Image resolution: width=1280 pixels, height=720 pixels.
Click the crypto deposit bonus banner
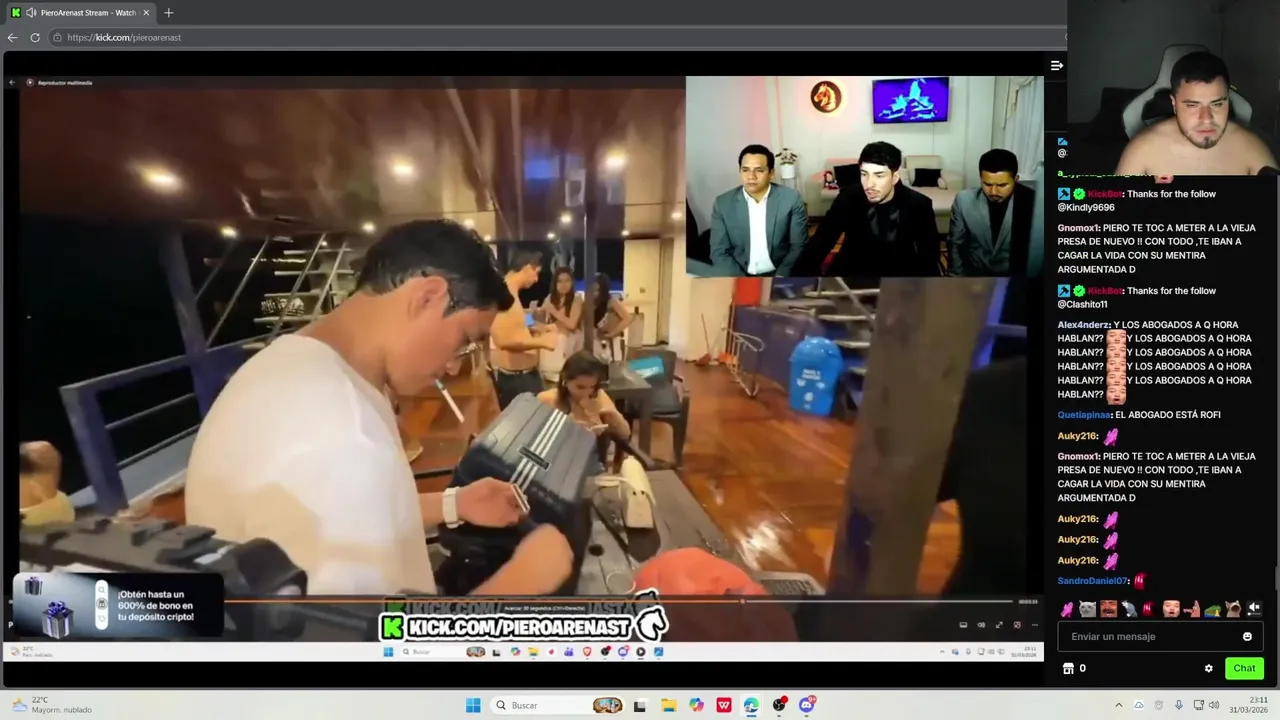(118, 606)
